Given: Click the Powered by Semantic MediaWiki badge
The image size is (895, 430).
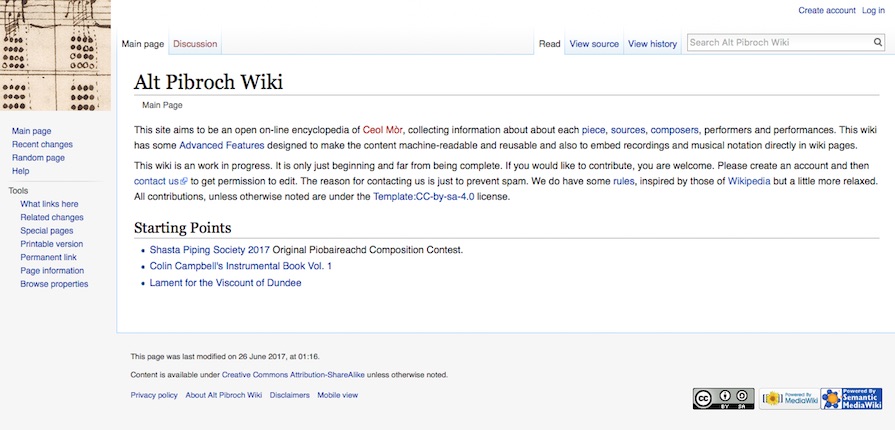Looking at the screenshot, I should pos(852,399).
